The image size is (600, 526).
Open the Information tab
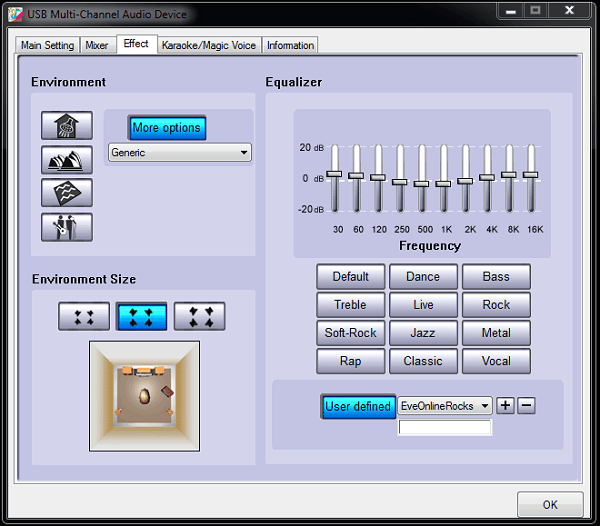click(x=290, y=45)
